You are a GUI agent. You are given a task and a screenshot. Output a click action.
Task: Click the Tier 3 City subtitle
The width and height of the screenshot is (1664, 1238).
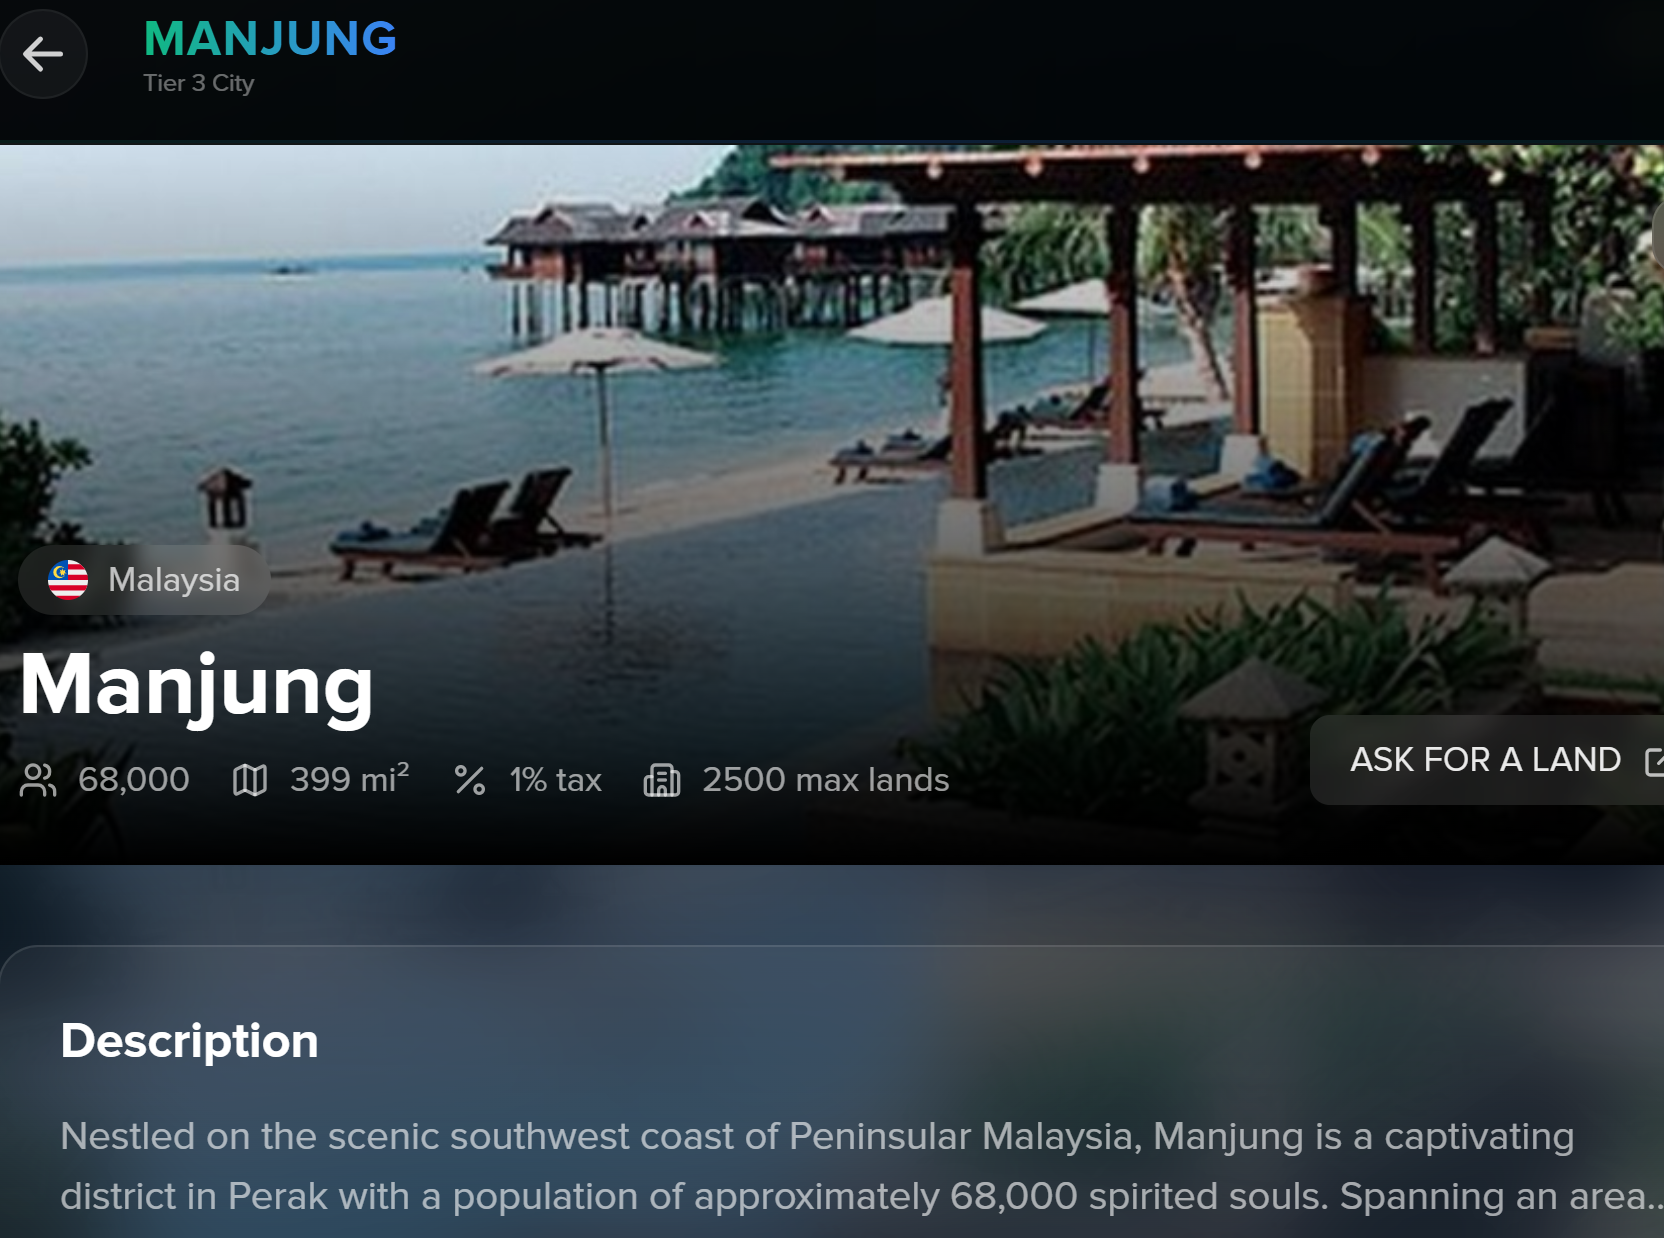[x=199, y=83]
